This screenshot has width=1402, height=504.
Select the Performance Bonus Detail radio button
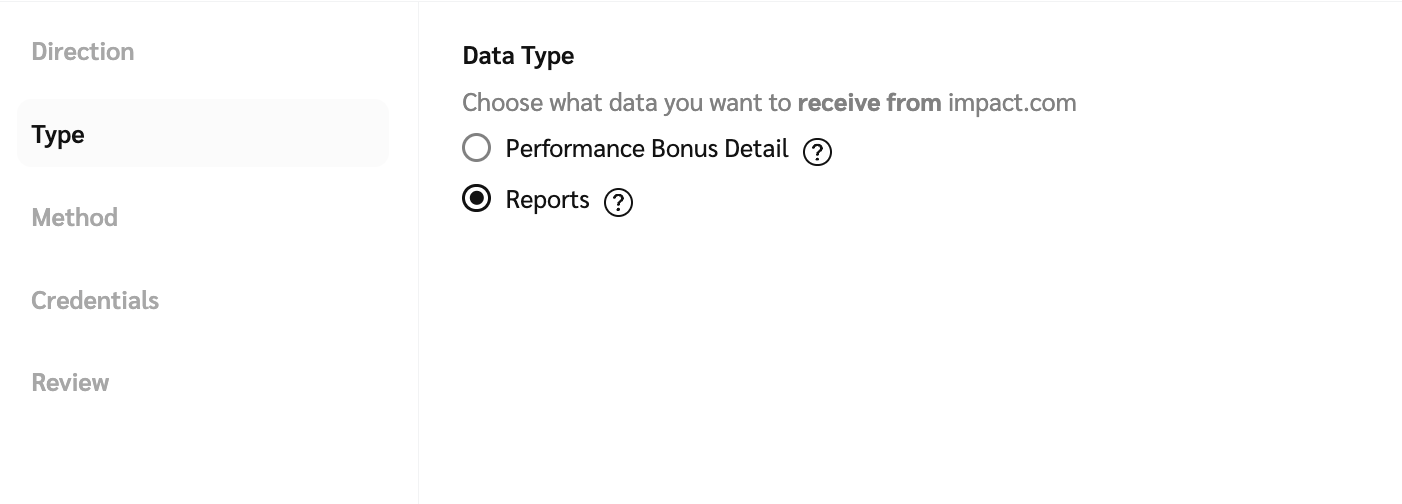pos(477,148)
